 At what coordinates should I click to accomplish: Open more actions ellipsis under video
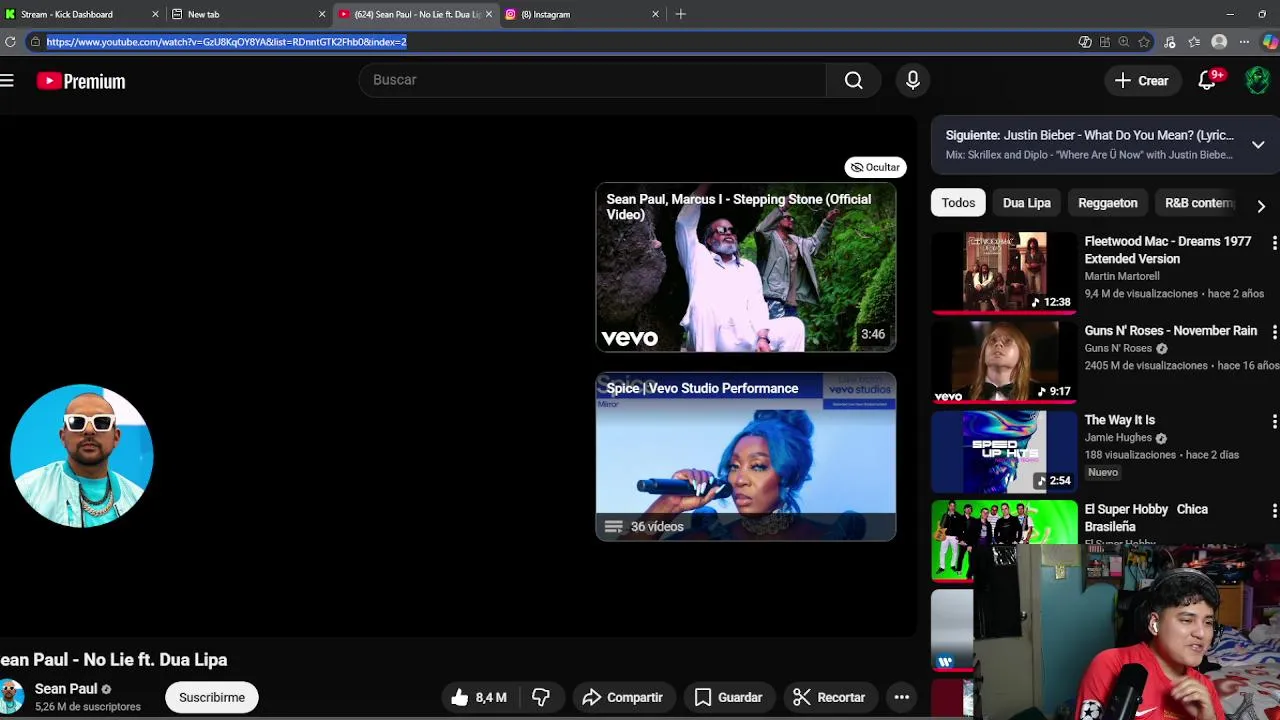tap(901, 697)
